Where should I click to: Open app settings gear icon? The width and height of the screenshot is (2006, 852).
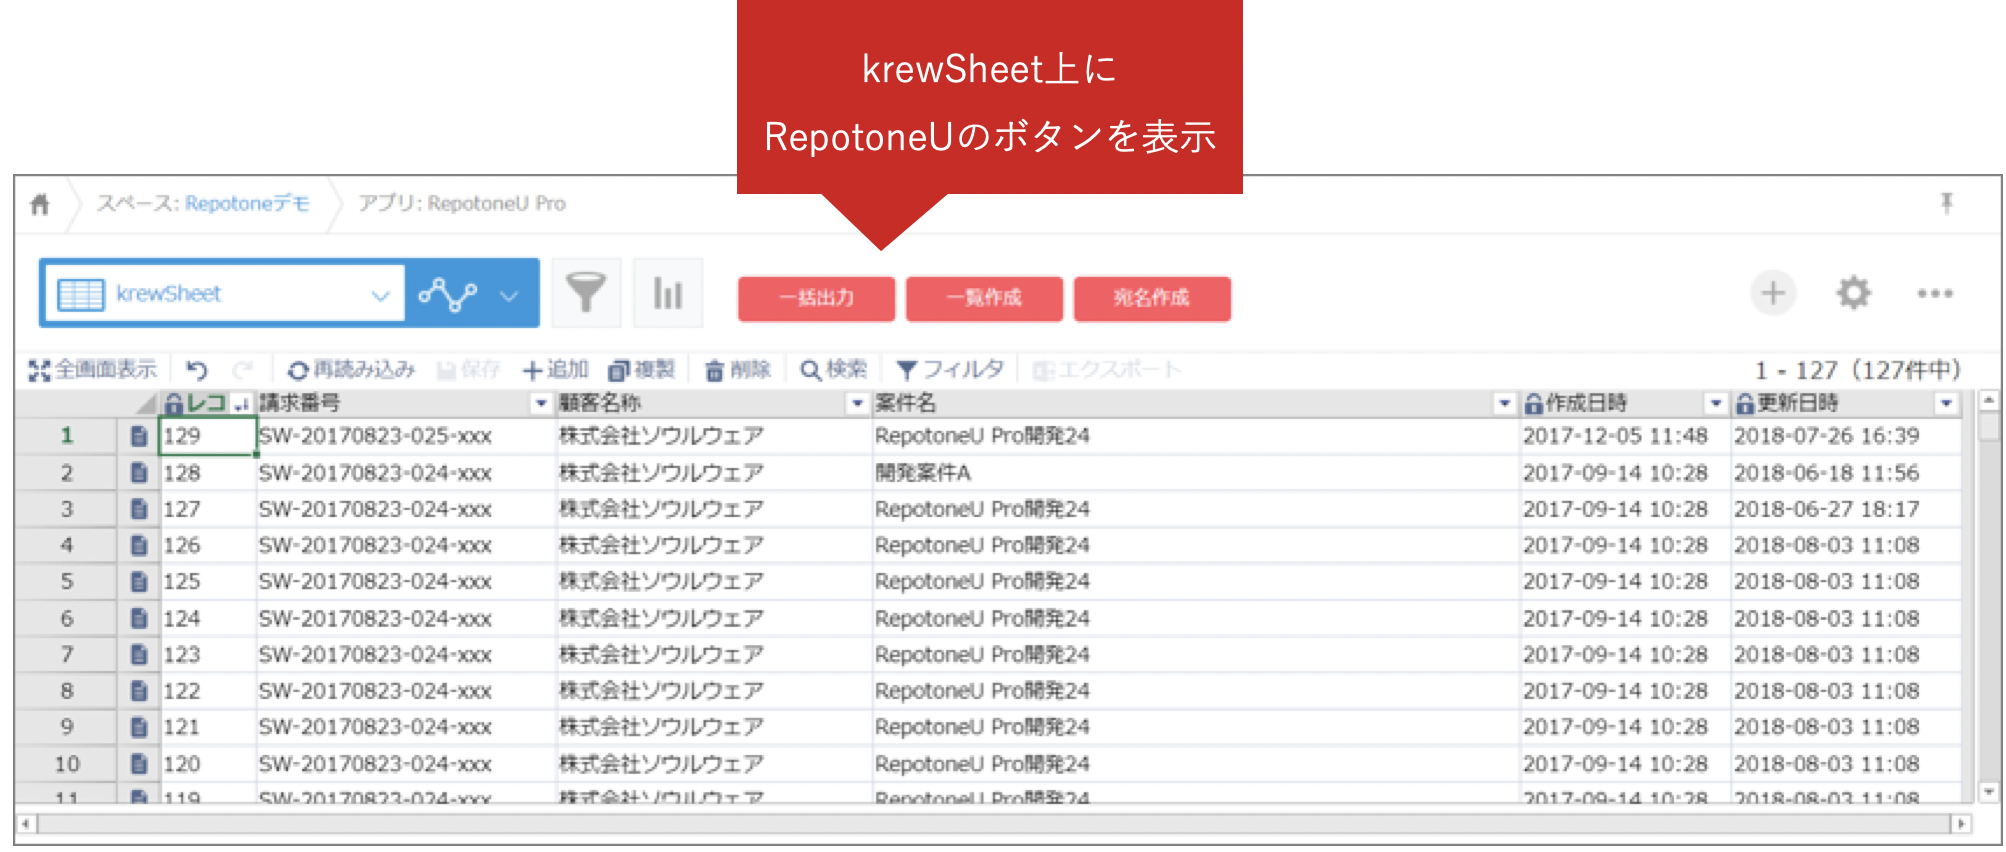point(1853,294)
